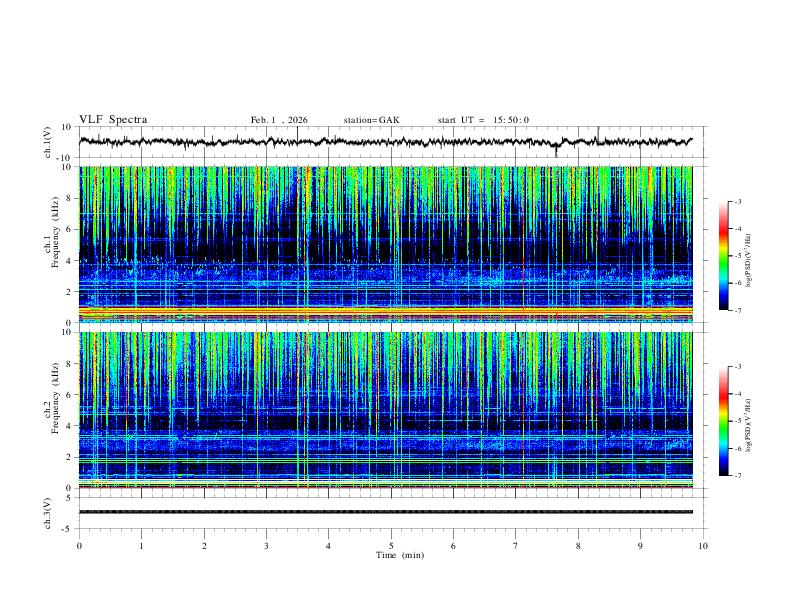Viewport: 792px width, 612px height.
Task: Click the "-5" tick on ch.2 color bar
Action: pyautogui.click(x=738, y=421)
